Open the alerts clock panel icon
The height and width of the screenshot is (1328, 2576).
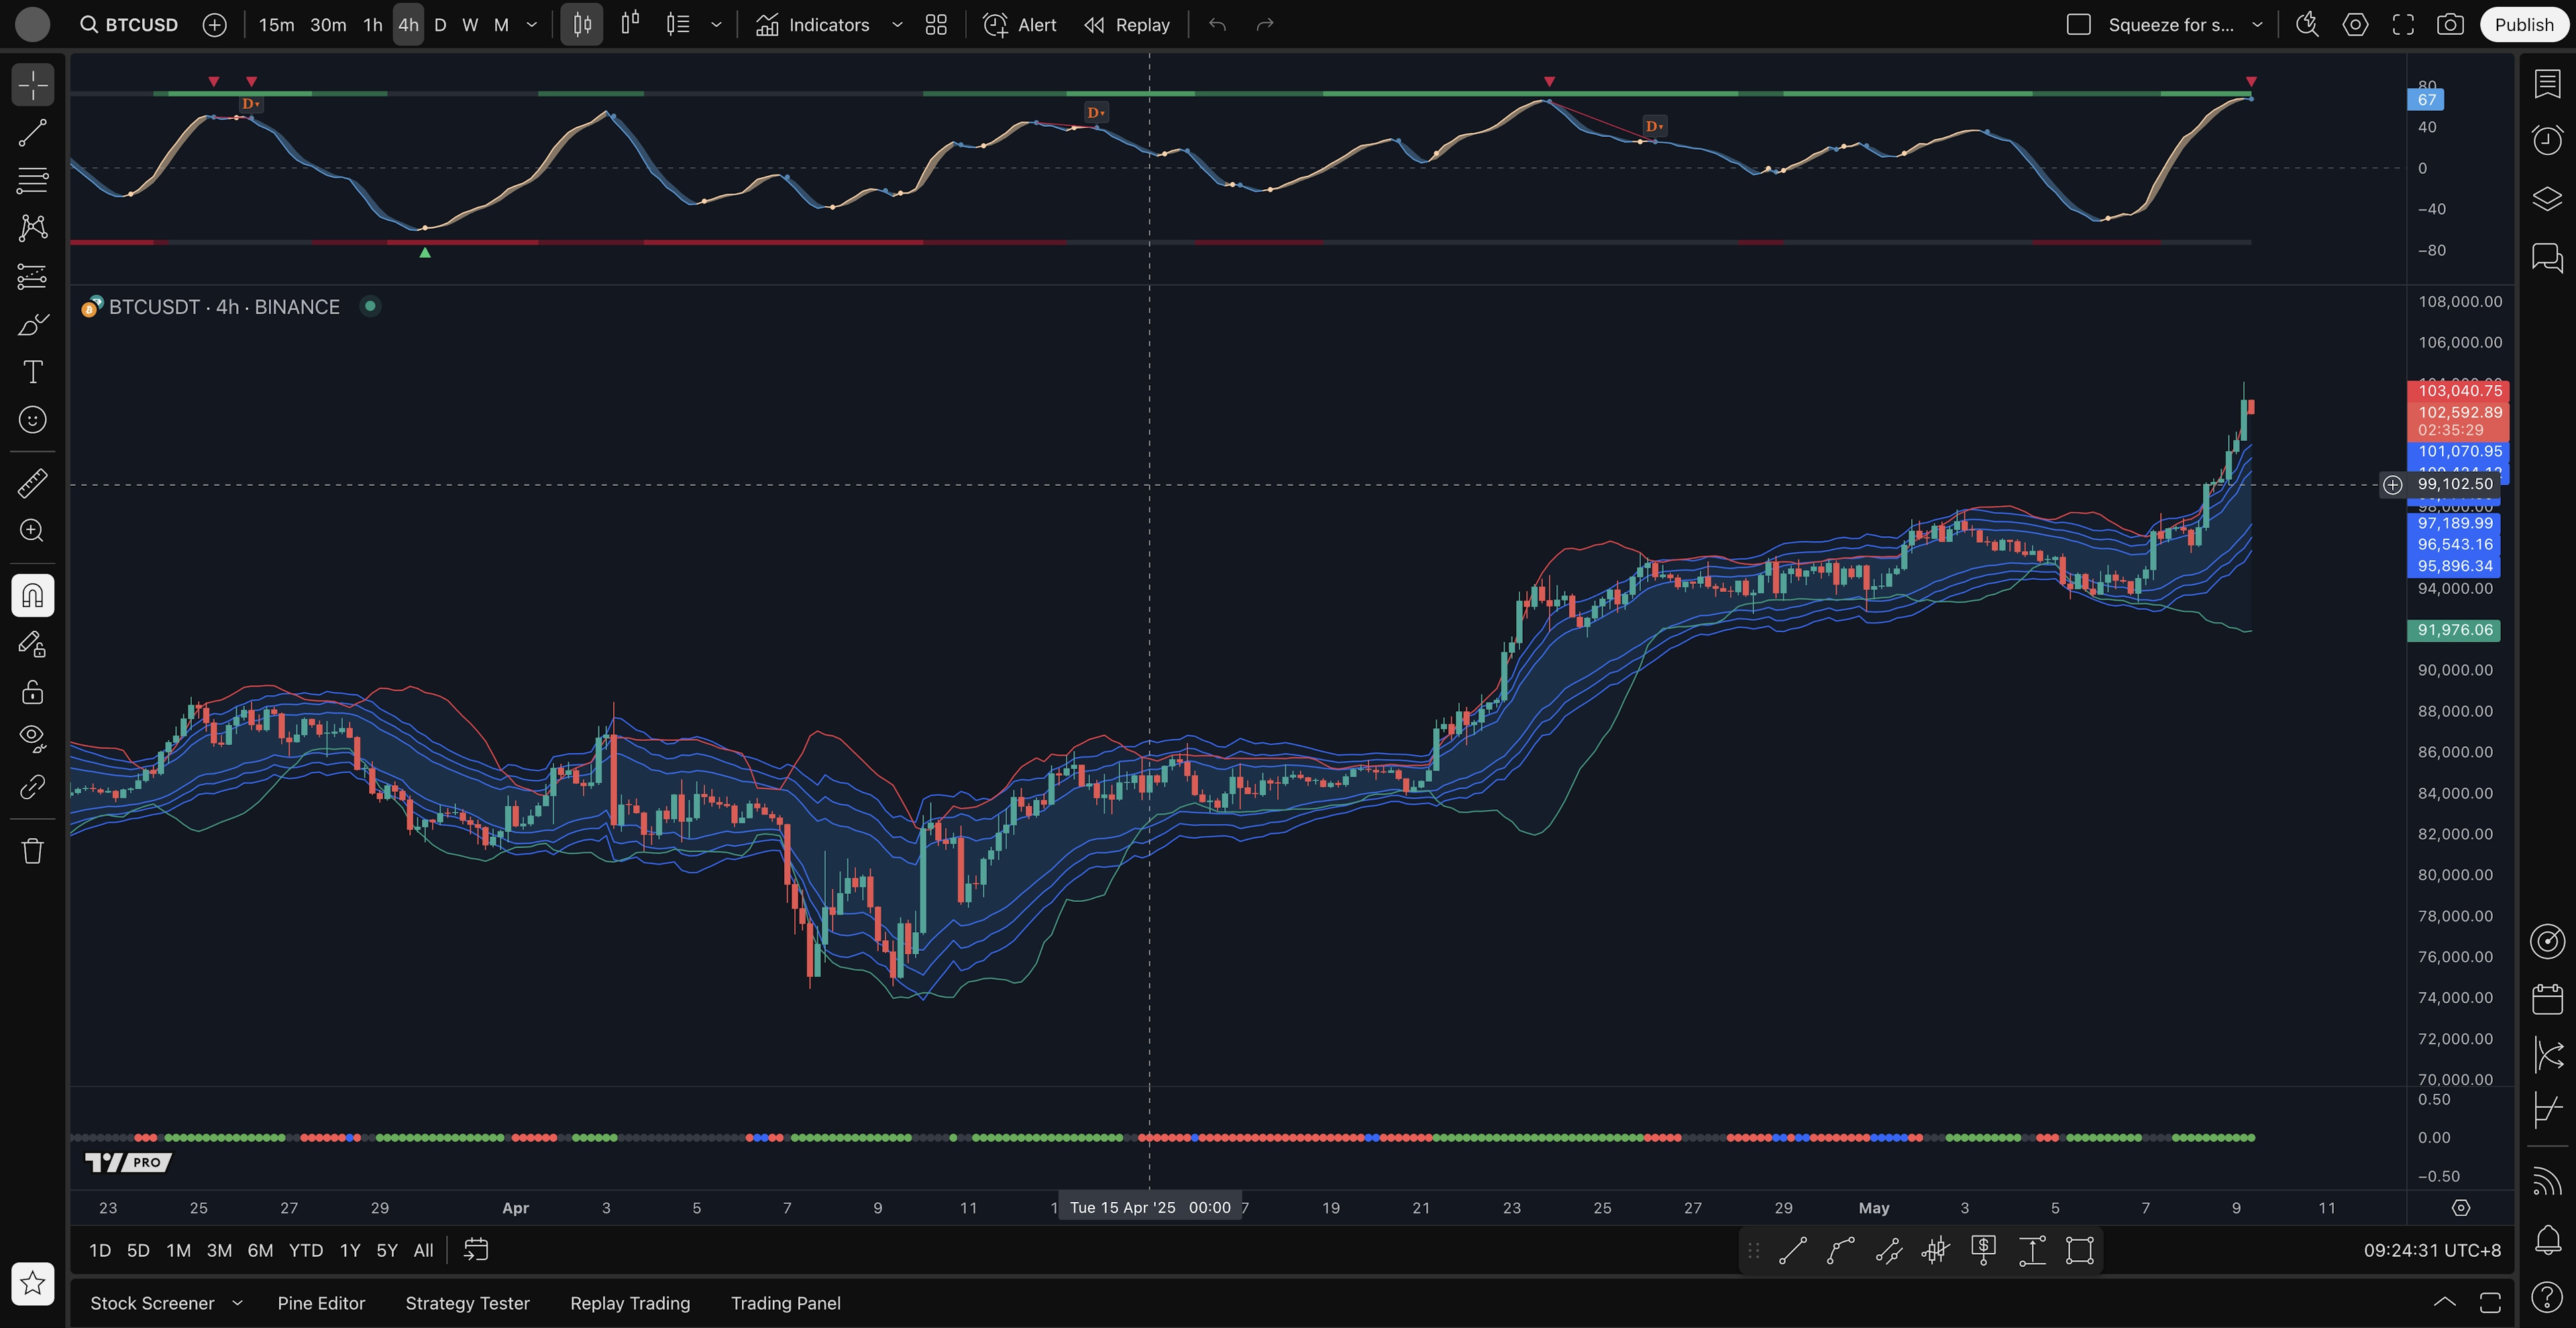tap(2547, 139)
